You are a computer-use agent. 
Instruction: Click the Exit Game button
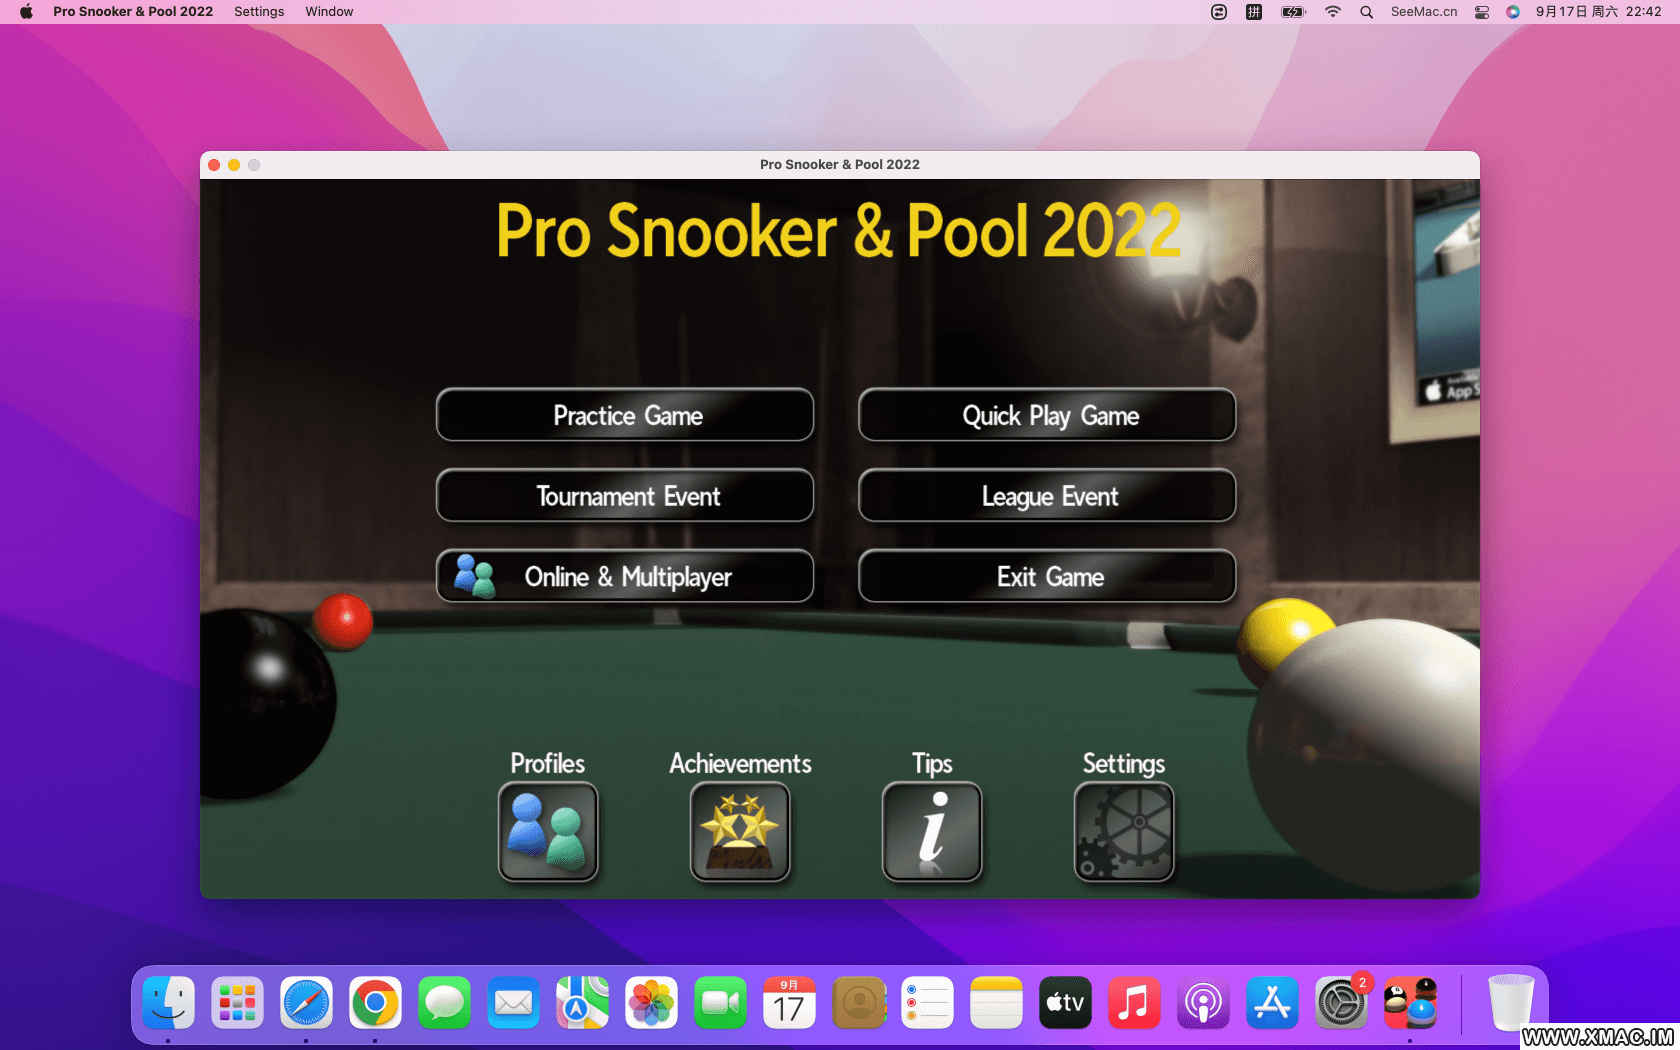tap(1047, 576)
